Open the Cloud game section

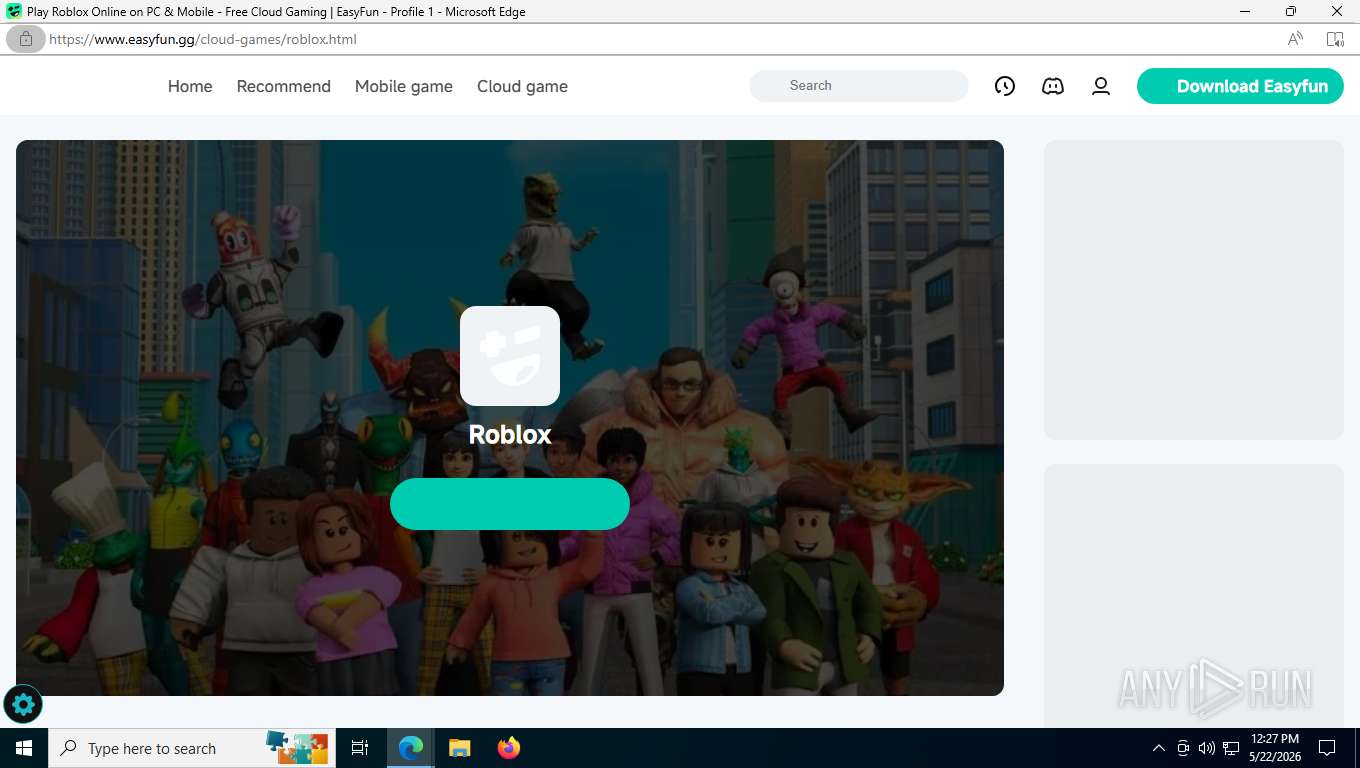point(522,86)
